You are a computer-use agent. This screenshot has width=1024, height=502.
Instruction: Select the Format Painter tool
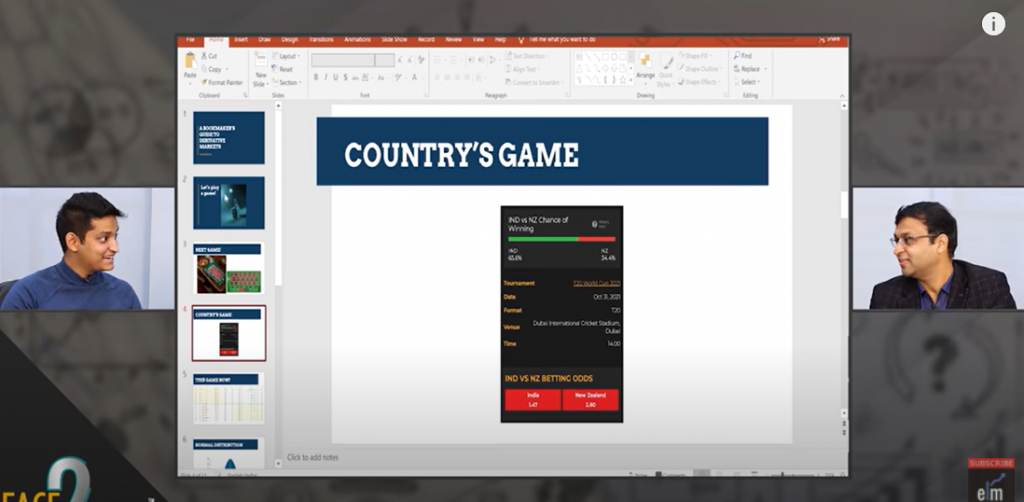tap(222, 83)
